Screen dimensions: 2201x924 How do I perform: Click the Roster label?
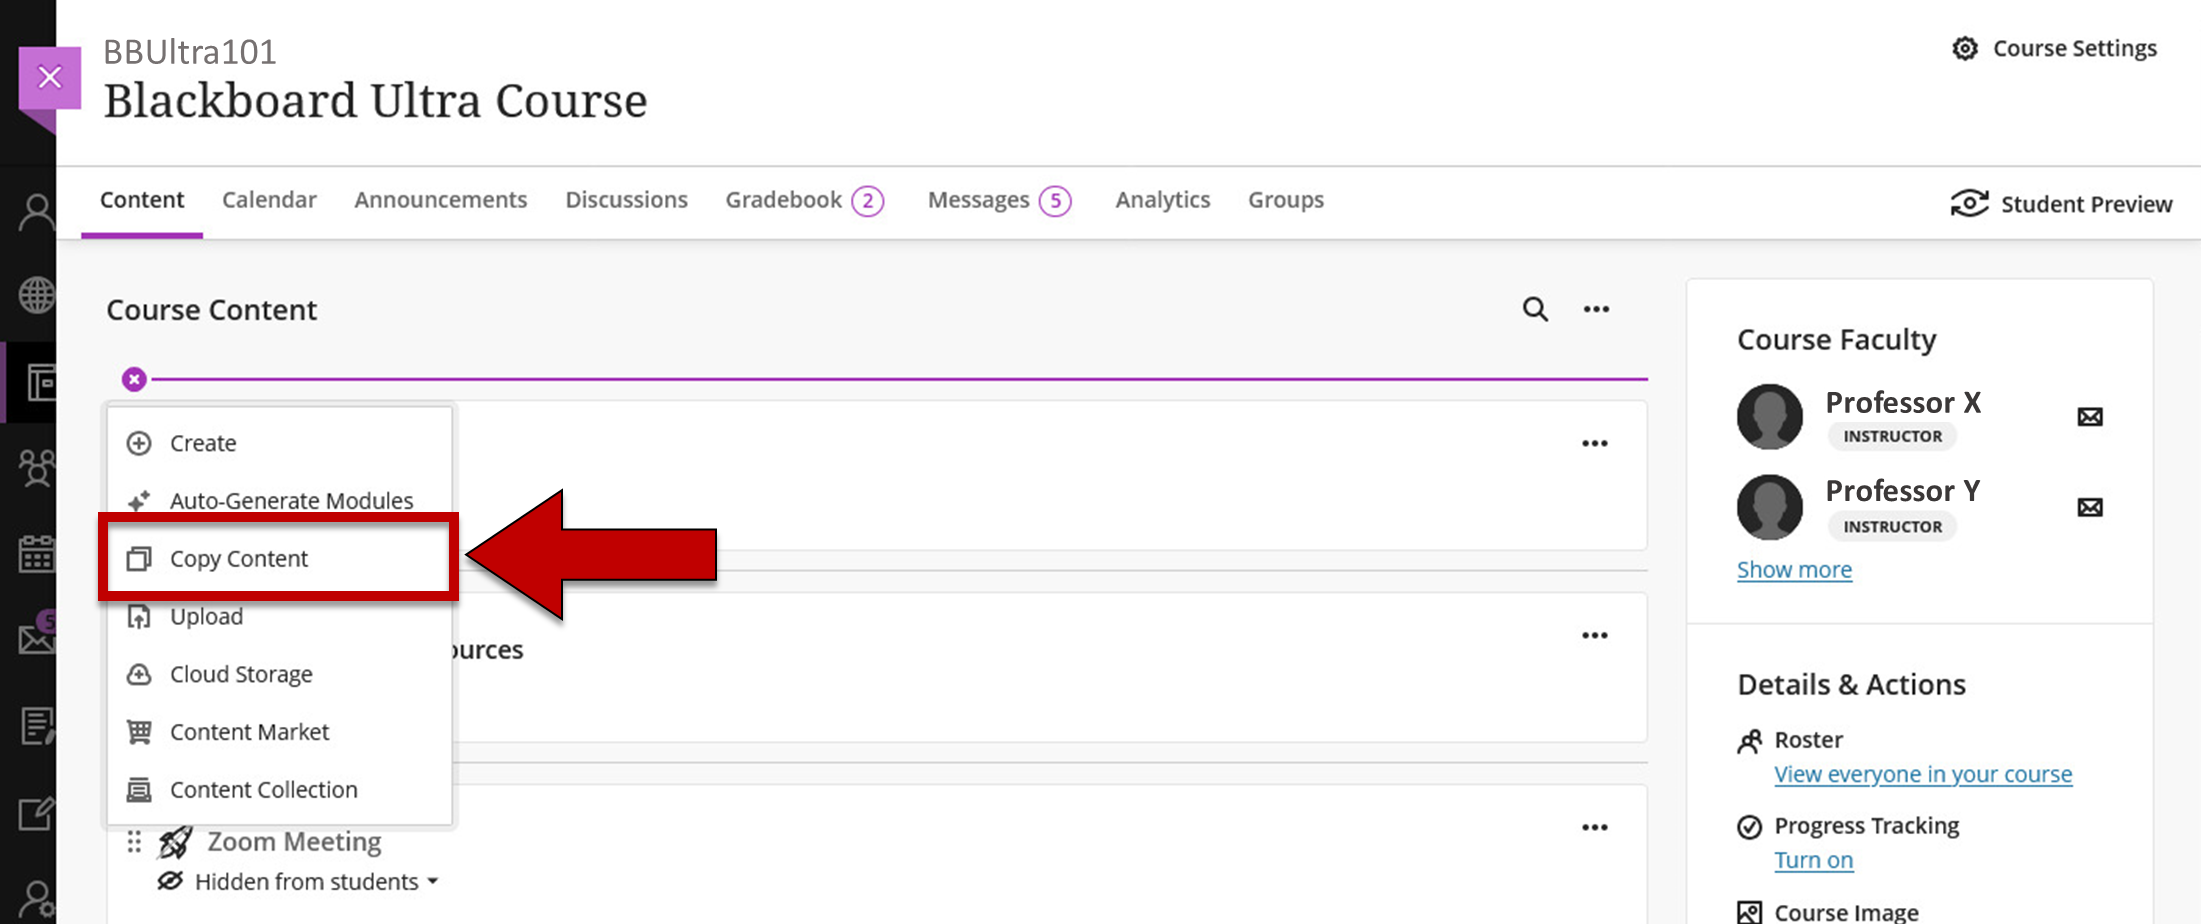pyautogui.click(x=1808, y=739)
